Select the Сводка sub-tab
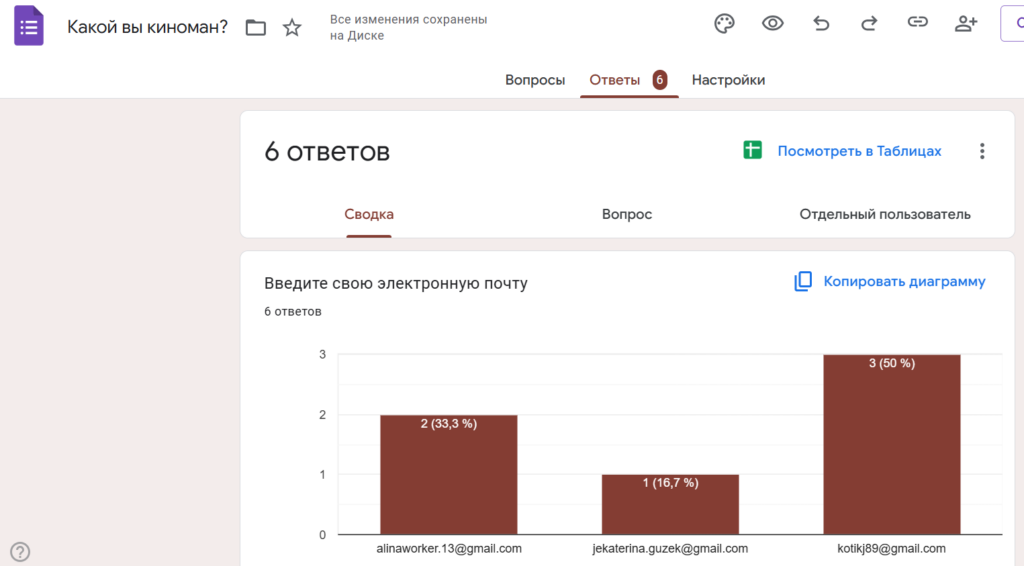This screenshot has width=1024, height=566. pyautogui.click(x=369, y=214)
